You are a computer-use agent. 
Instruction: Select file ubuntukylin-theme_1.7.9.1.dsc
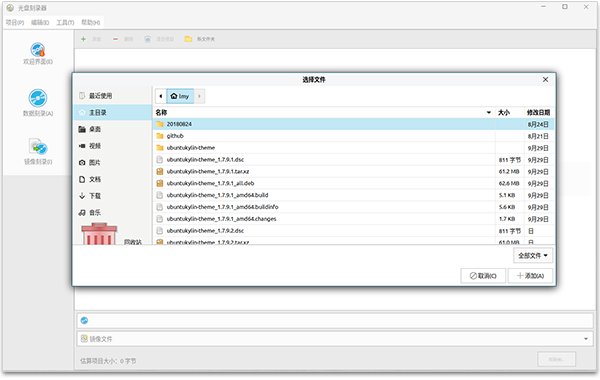click(352, 160)
